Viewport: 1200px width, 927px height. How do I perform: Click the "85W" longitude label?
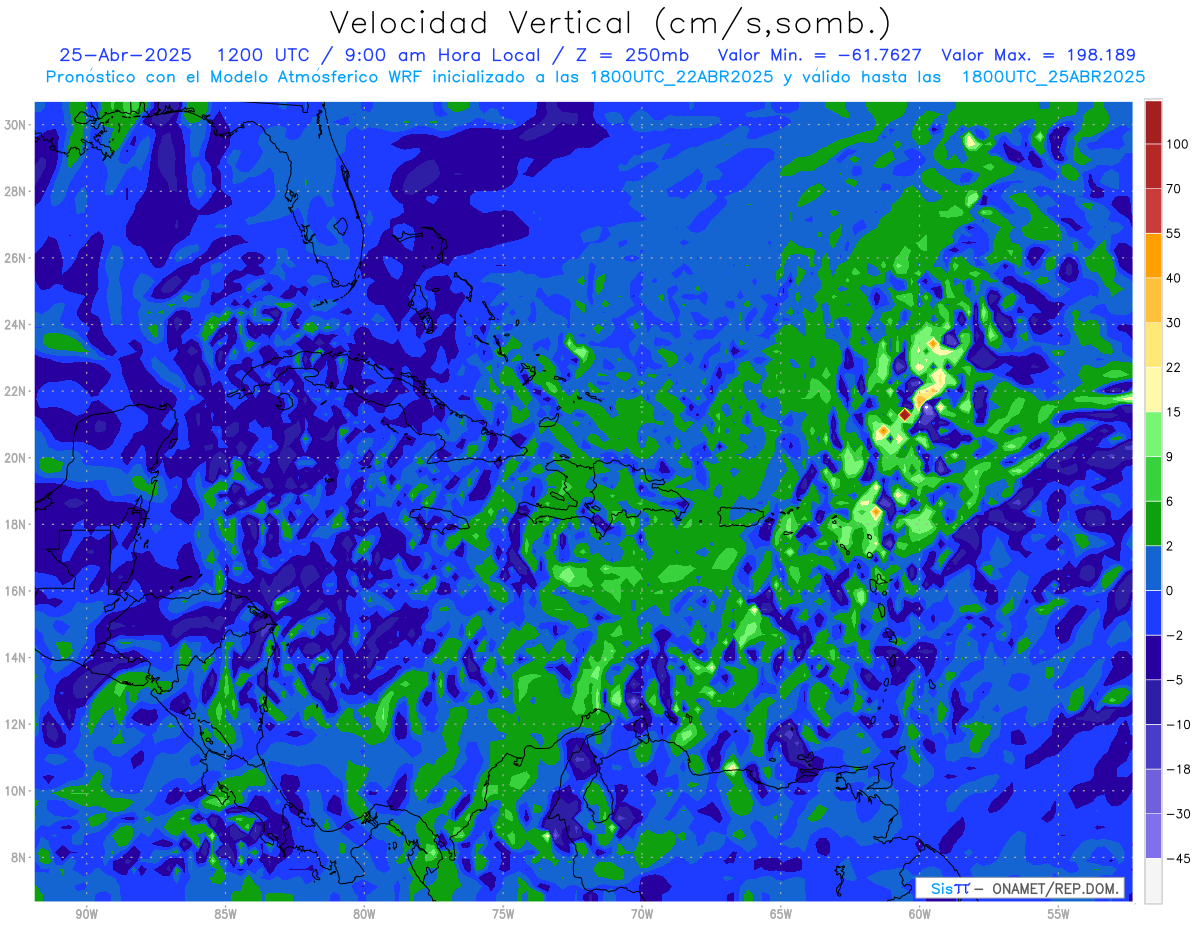coord(225,915)
